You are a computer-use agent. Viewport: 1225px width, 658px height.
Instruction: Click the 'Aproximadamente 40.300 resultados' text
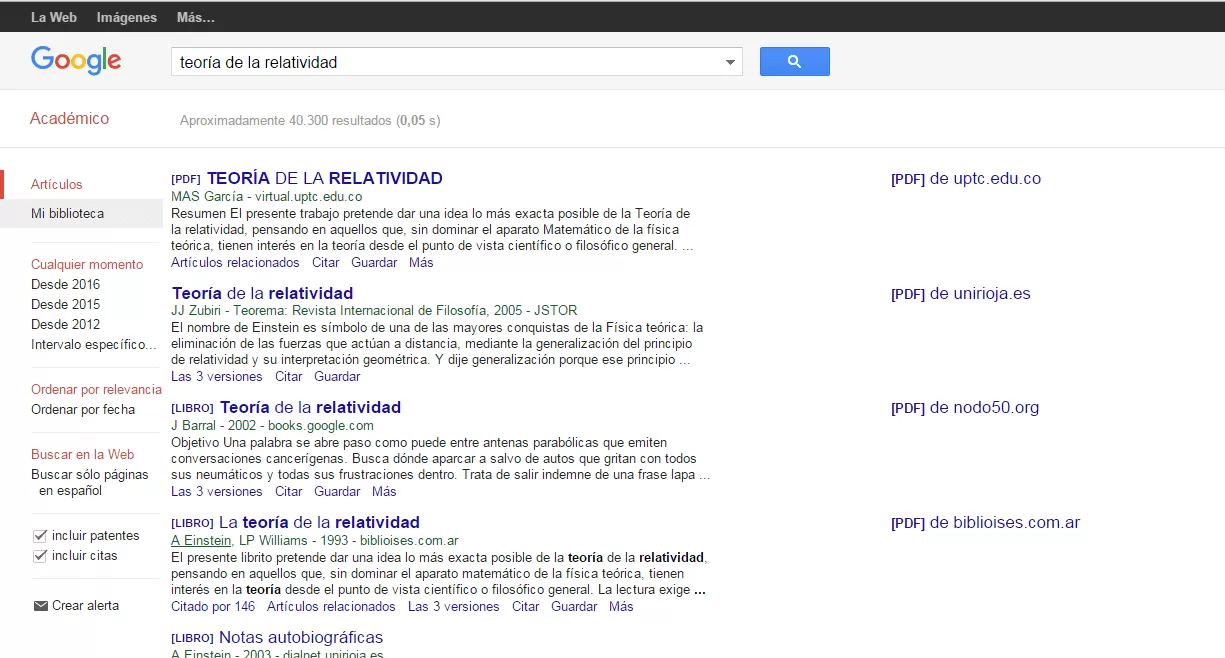[x=286, y=121]
